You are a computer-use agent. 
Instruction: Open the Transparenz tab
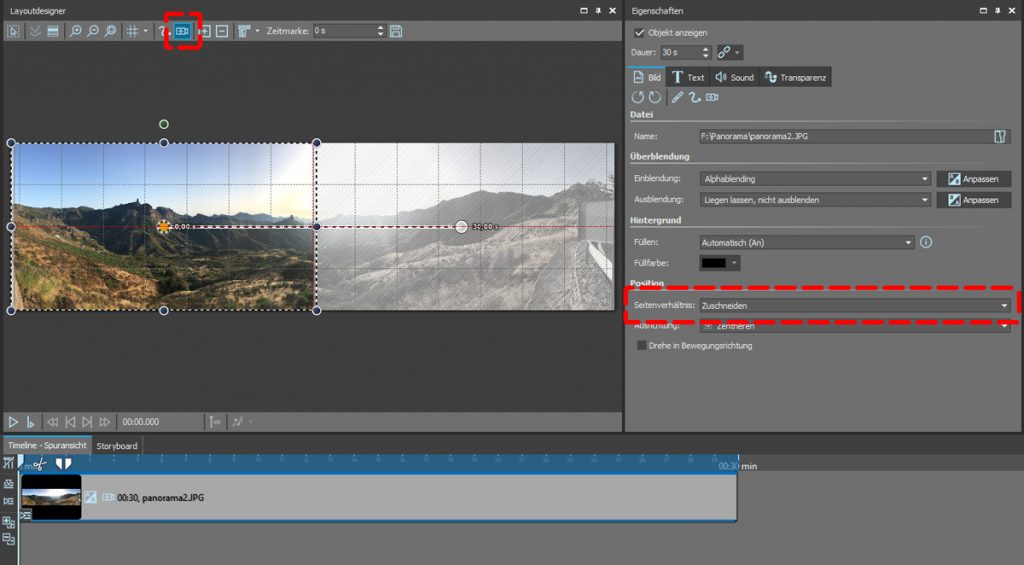click(x=796, y=77)
